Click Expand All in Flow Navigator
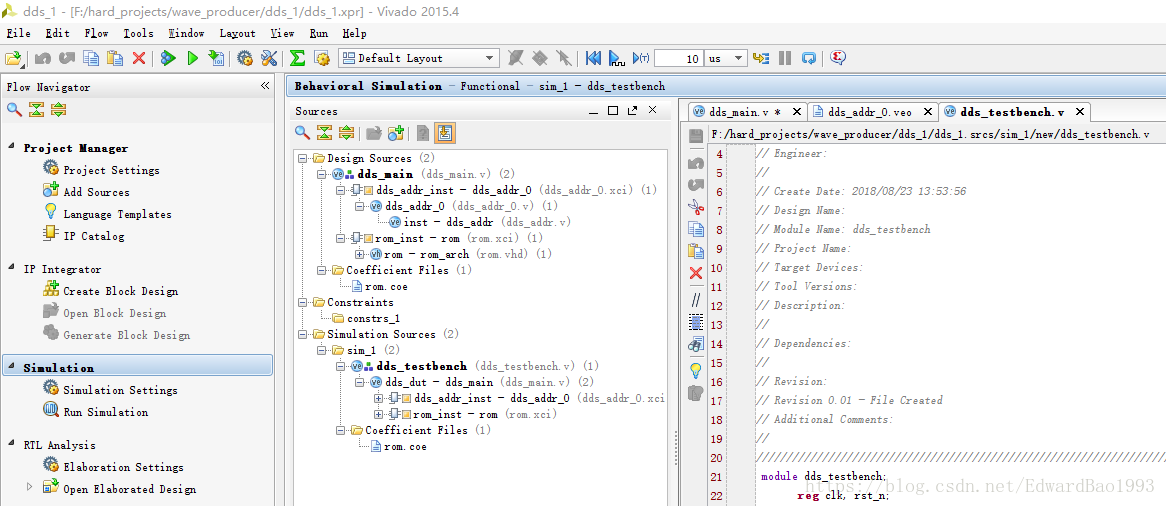The width and height of the screenshot is (1166, 506). pos(59,109)
